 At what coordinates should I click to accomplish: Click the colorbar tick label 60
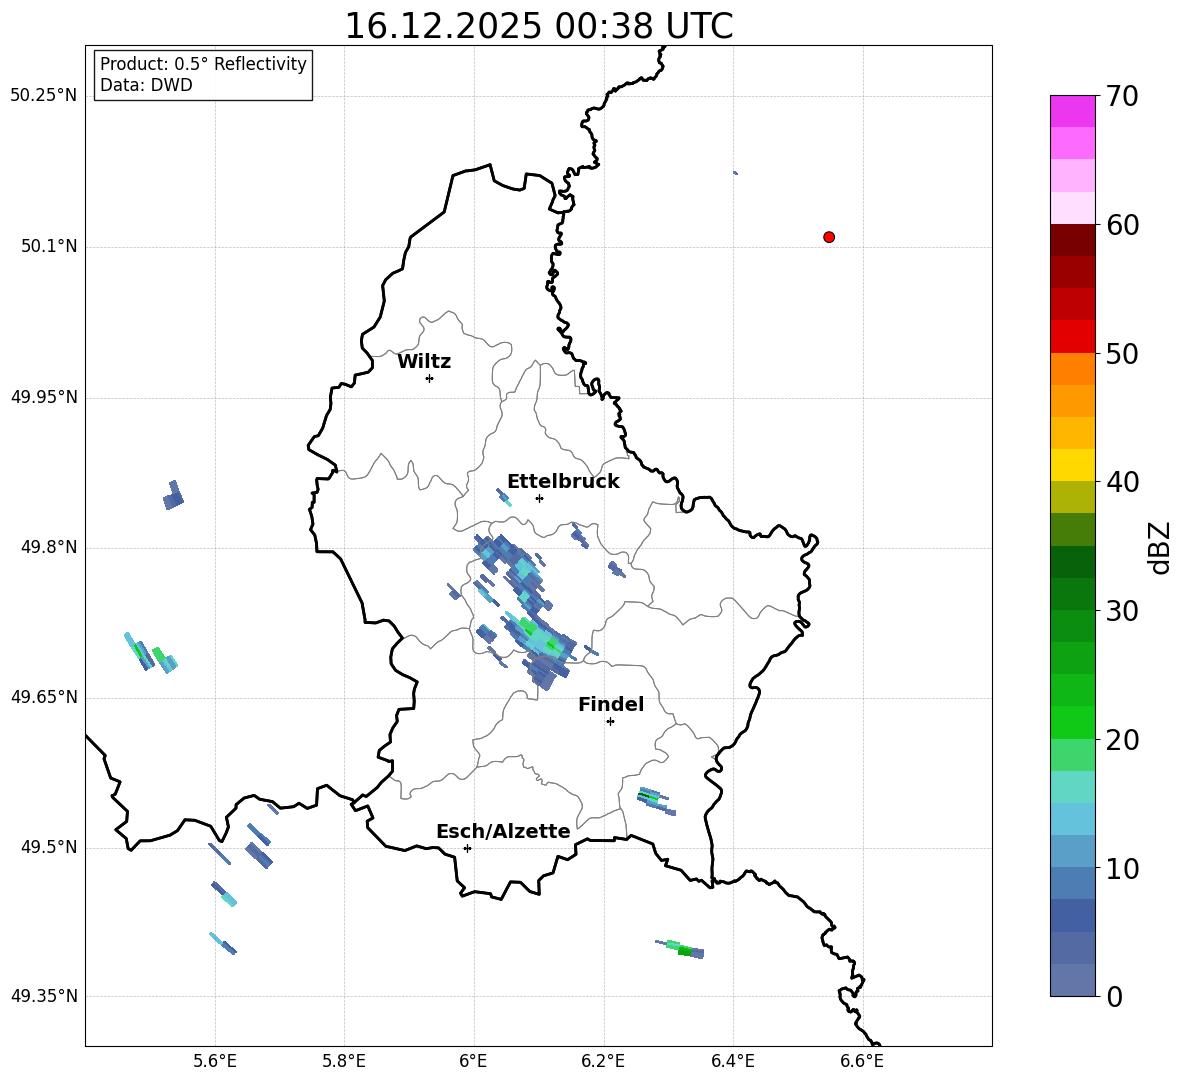(1121, 226)
